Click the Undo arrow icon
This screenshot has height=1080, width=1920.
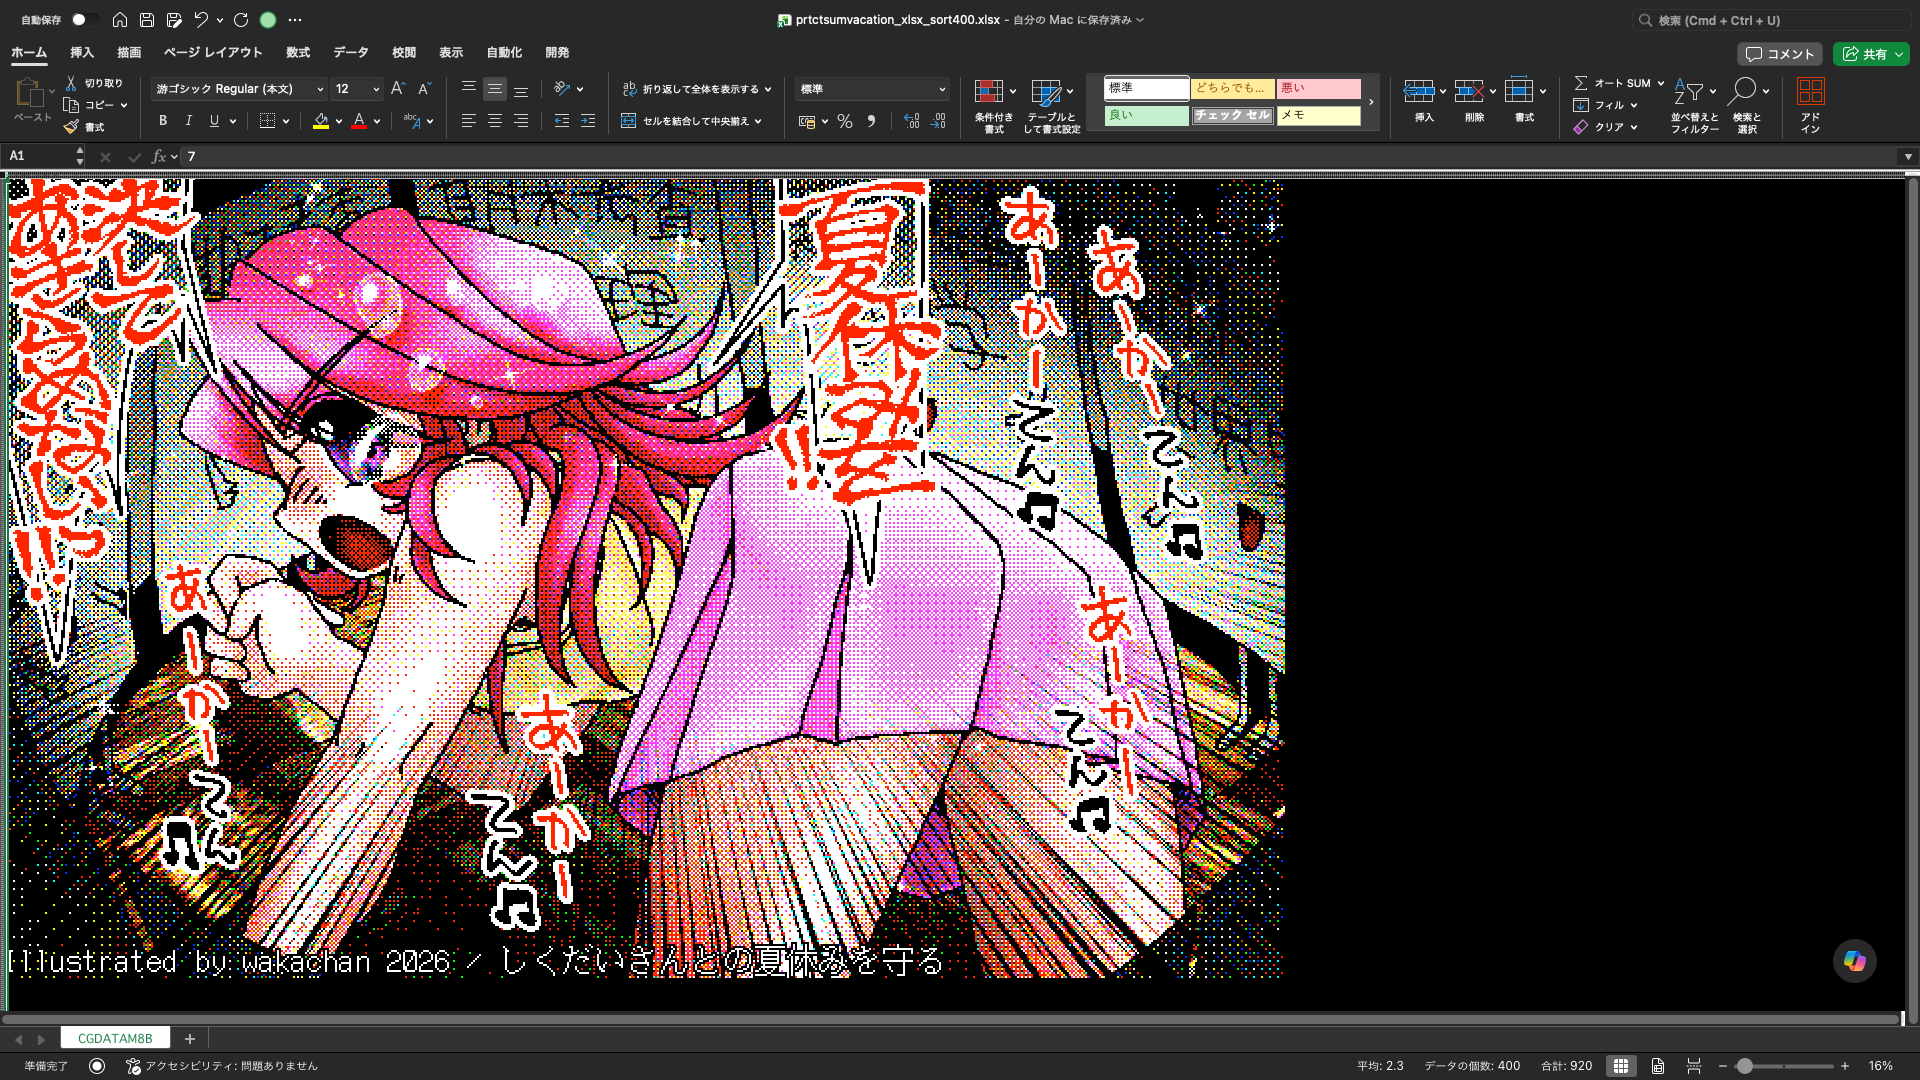click(201, 20)
